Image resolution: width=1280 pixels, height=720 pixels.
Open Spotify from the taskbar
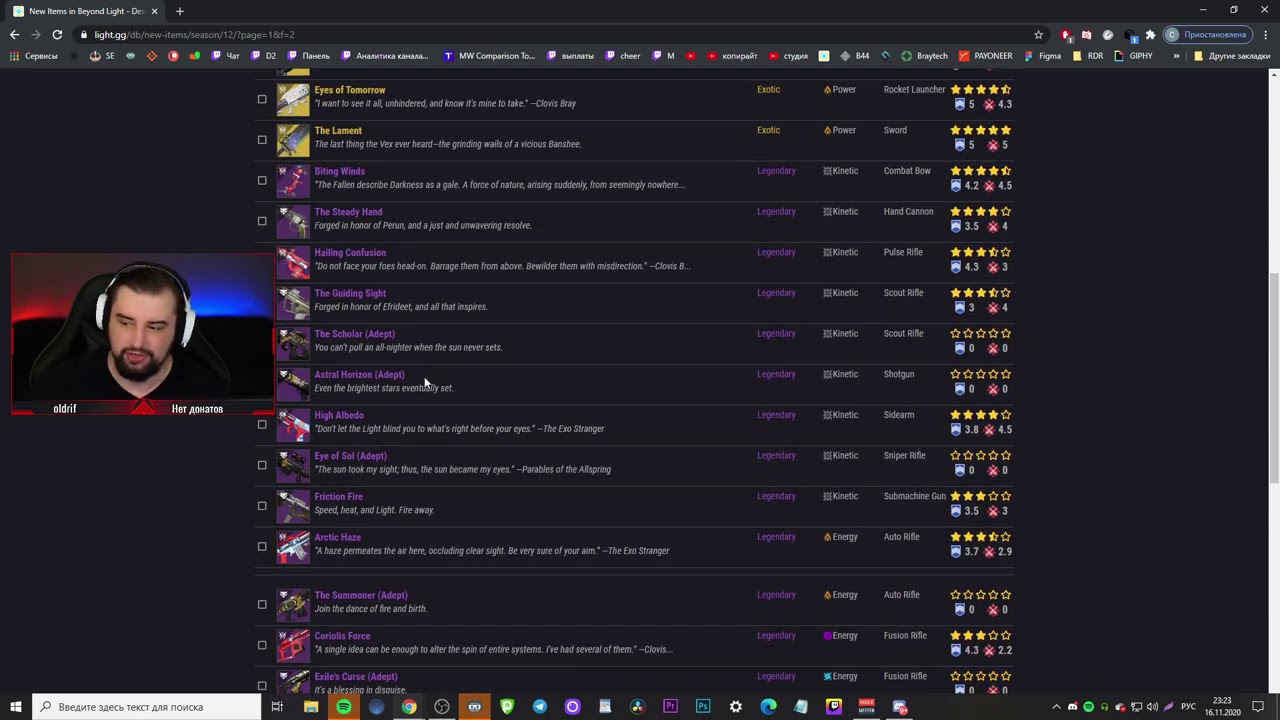point(343,707)
